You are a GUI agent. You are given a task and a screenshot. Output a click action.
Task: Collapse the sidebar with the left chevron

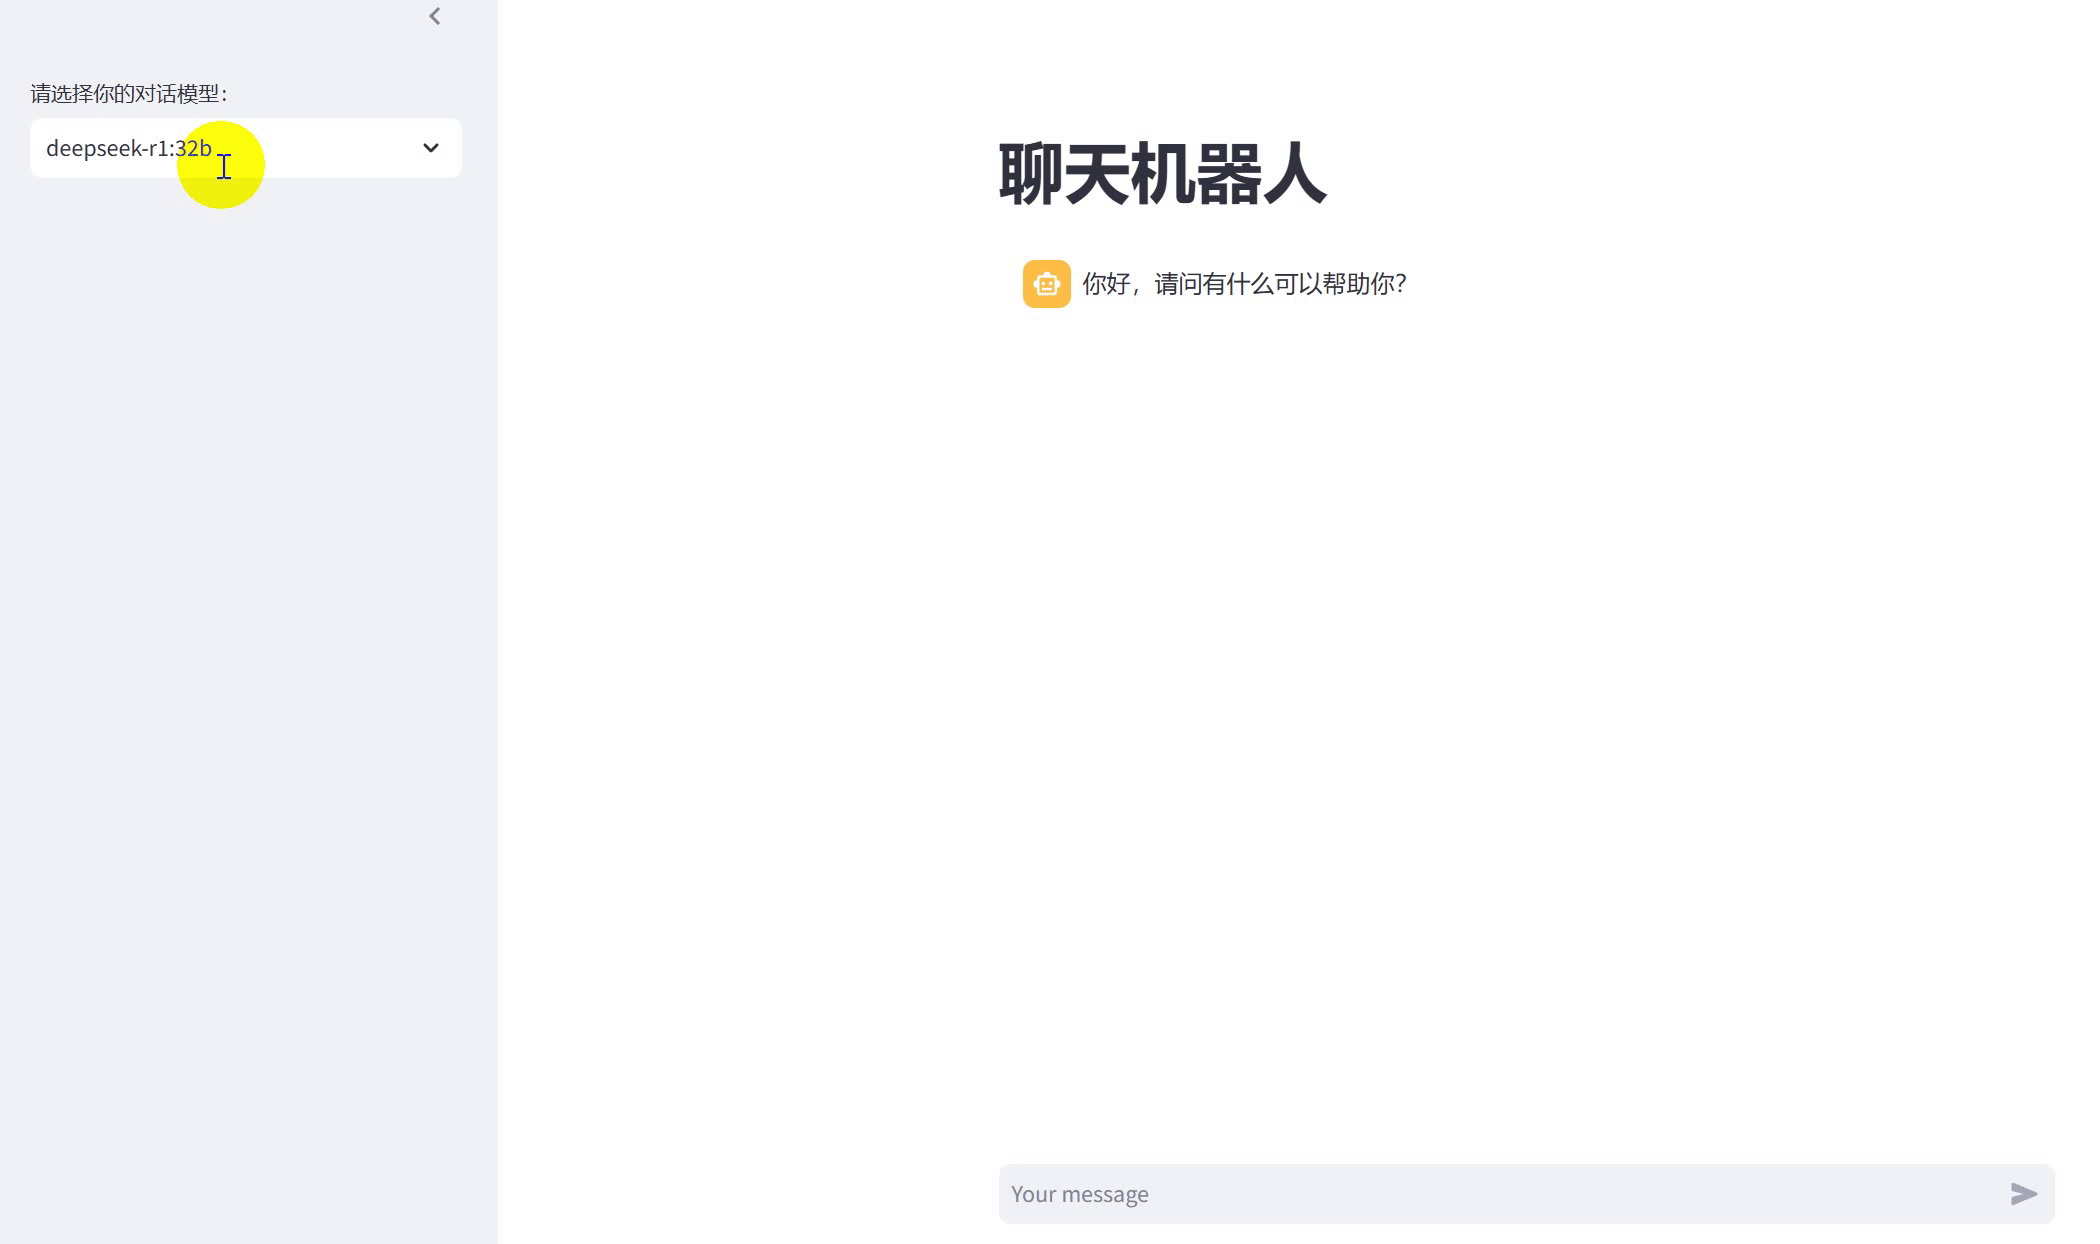[434, 16]
